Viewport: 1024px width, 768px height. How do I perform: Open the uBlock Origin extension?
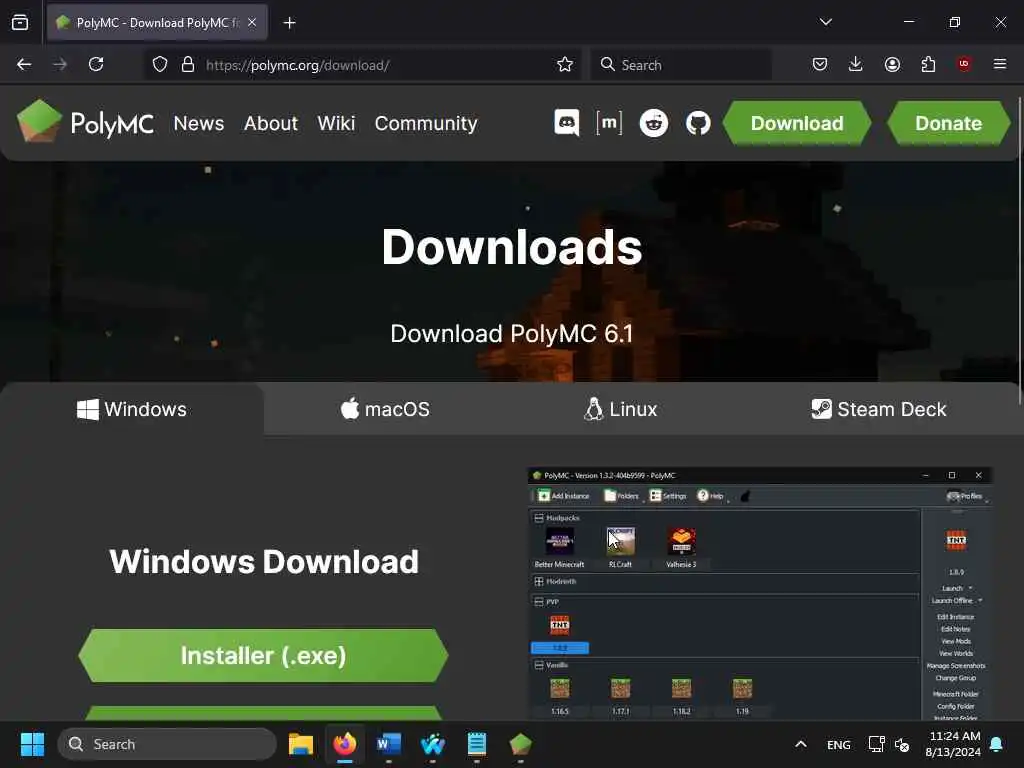tap(964, 64)
